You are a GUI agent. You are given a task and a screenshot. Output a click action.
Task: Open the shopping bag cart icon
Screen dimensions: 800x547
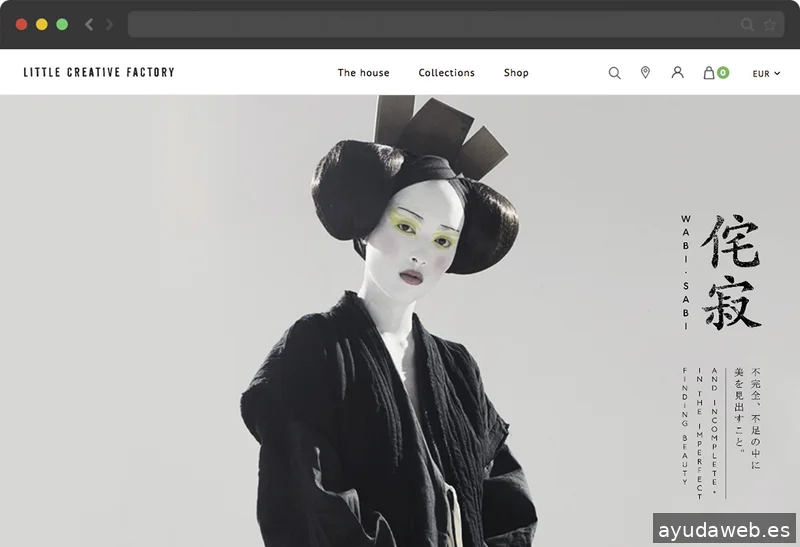pos(709,72)
